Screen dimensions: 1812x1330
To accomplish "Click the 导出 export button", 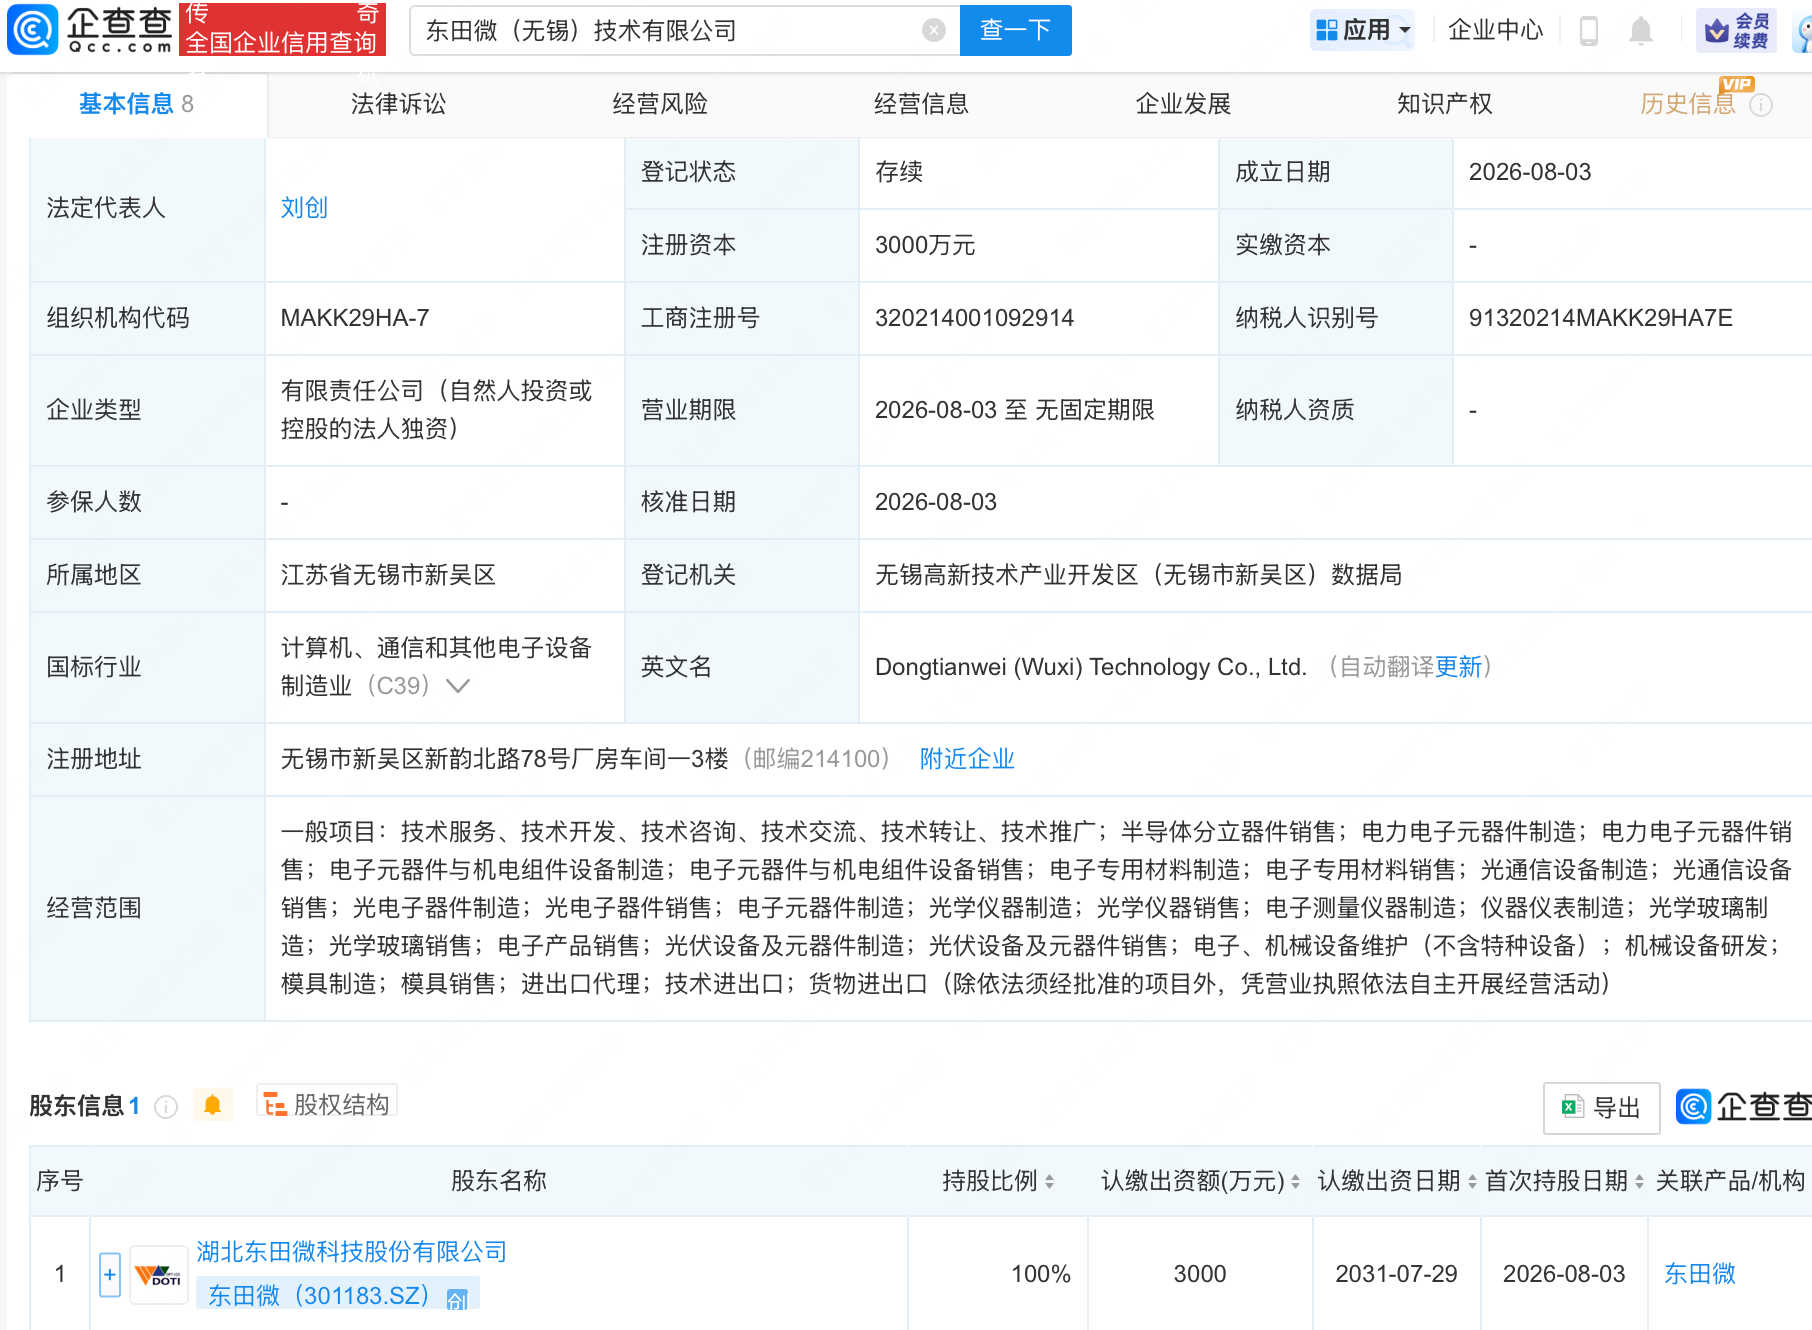I will (x=1601, y=1108).
